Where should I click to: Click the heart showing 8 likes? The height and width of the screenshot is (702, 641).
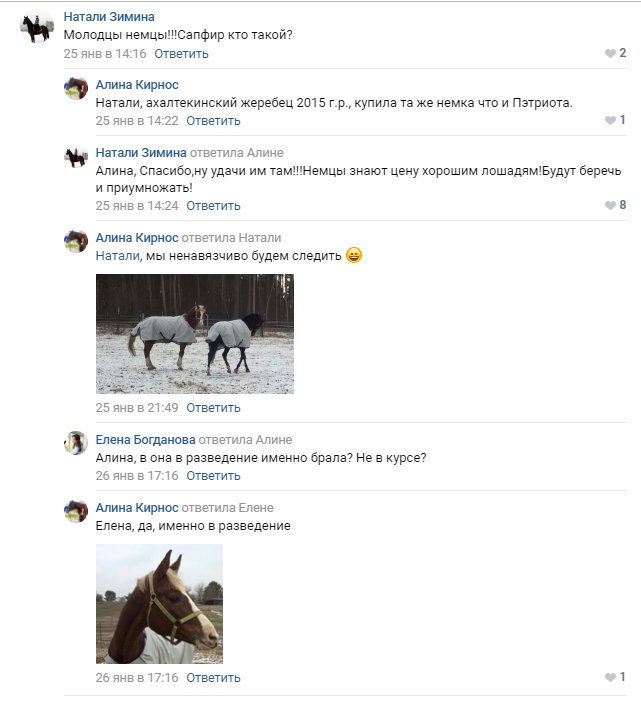click(x=610, y=206)
